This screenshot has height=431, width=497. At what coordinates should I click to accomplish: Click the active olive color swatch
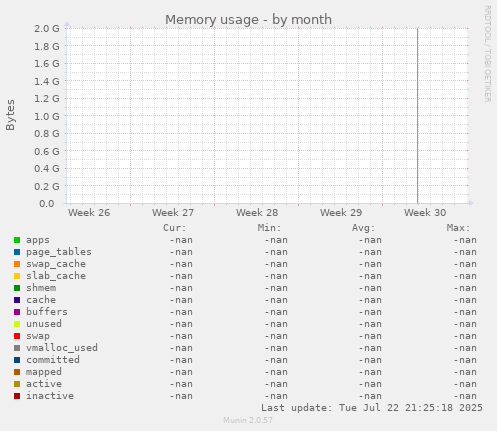point(17,384)
